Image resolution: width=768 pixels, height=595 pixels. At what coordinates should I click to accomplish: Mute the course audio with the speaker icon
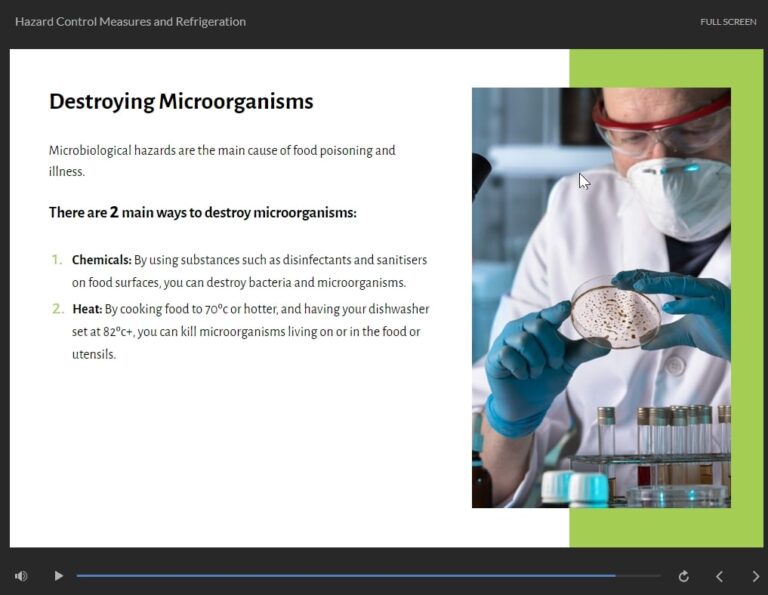coord(21,576)
